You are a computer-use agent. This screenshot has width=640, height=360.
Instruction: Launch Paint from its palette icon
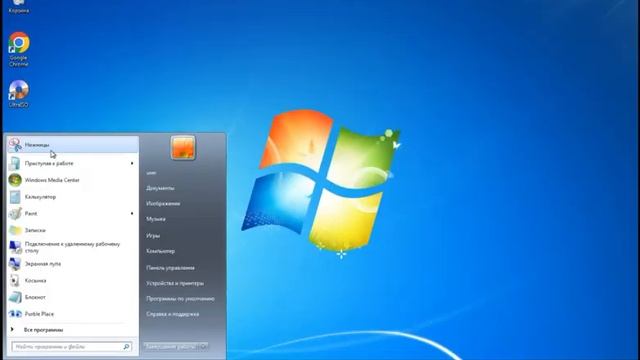(x=15, y=213)
